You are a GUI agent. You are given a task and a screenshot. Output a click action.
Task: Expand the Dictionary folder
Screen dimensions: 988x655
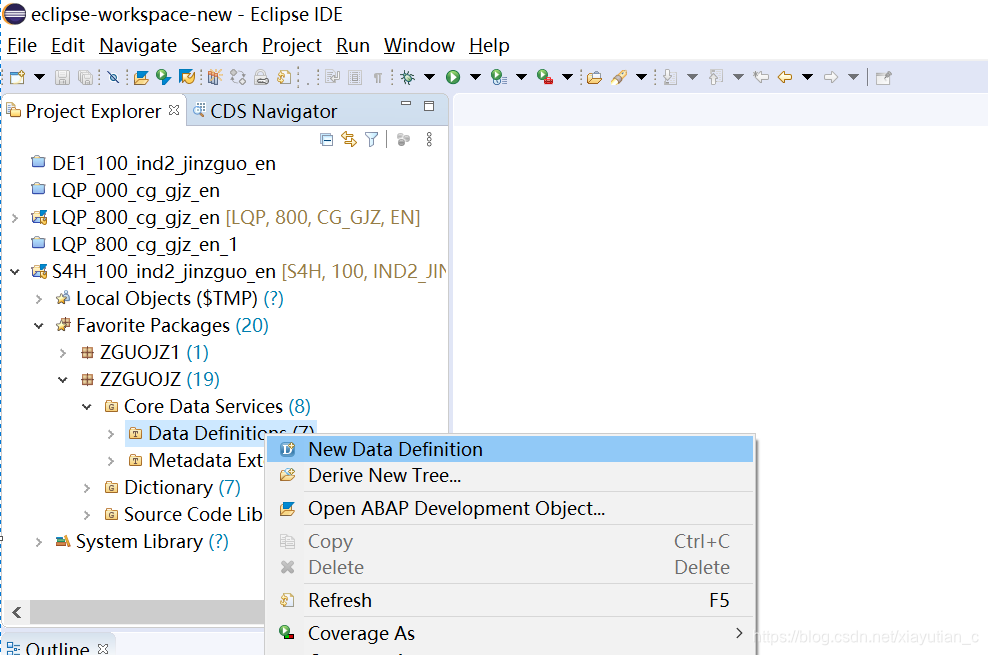(x=87, y=488)
